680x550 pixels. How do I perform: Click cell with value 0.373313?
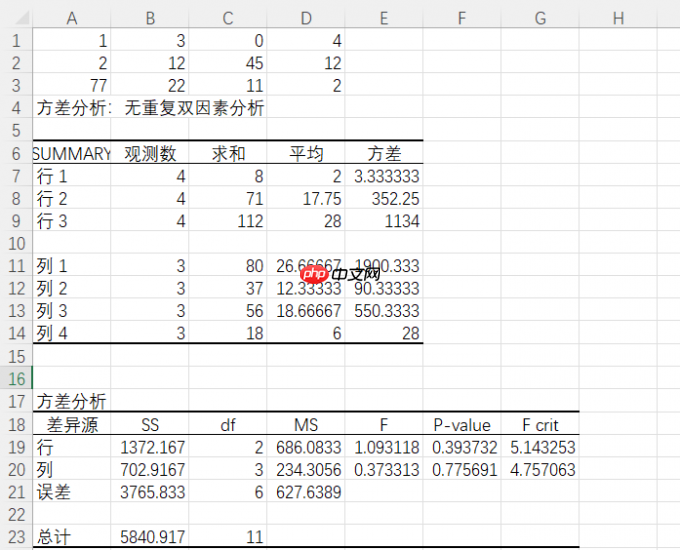(384, 470)
